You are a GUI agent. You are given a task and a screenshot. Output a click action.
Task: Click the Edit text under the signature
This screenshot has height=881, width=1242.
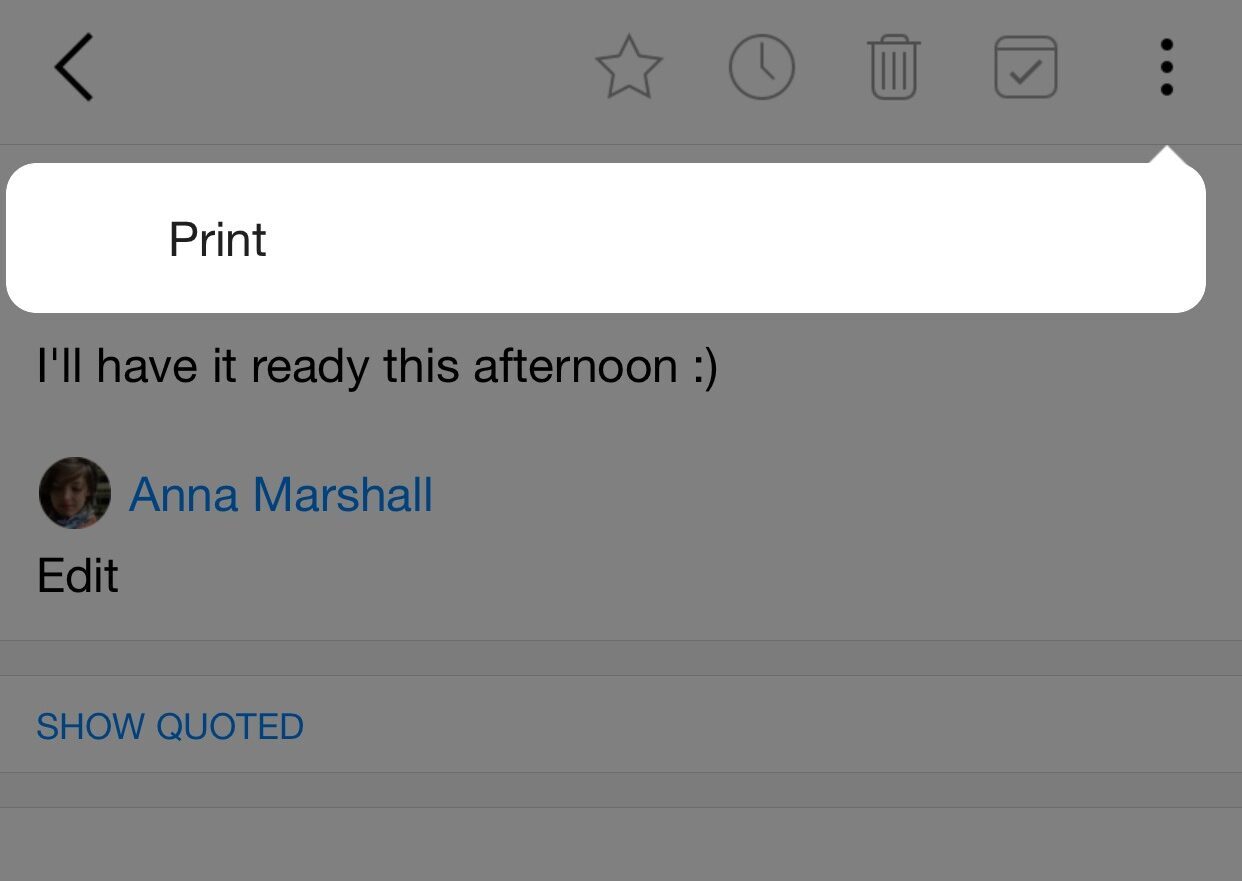point(78,576)
